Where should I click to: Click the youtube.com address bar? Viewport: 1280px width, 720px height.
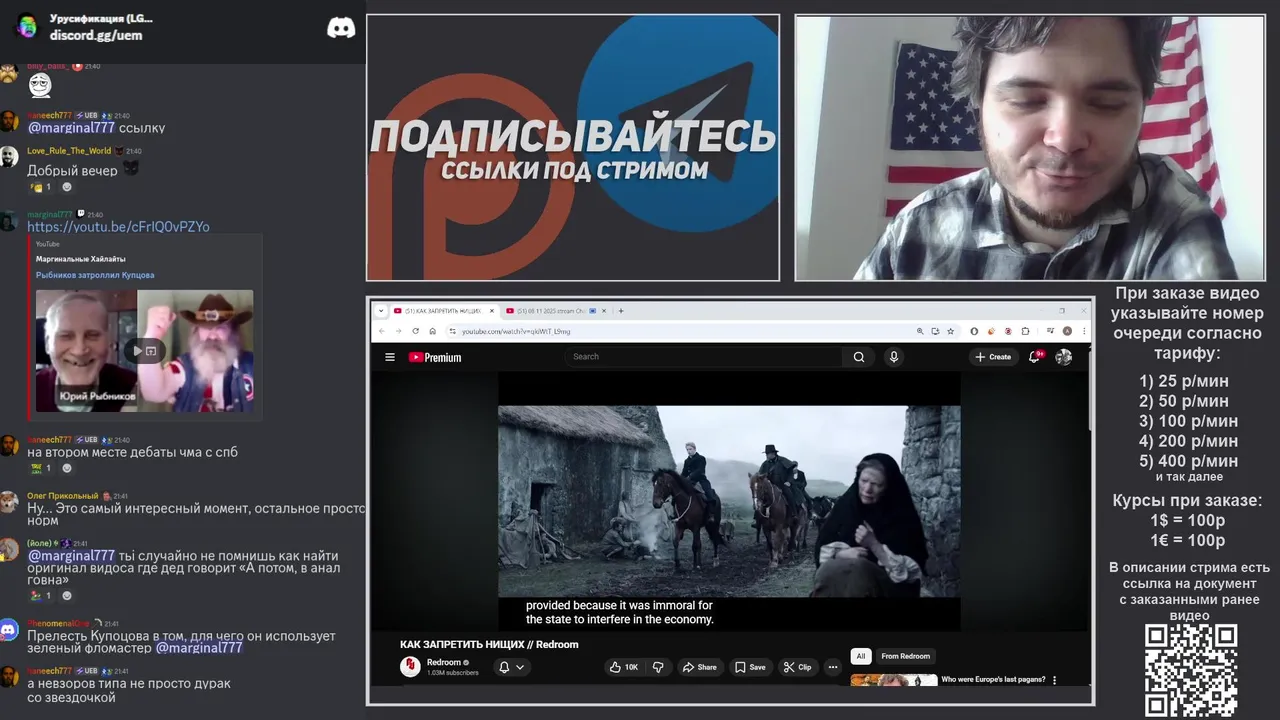point(680,331)
